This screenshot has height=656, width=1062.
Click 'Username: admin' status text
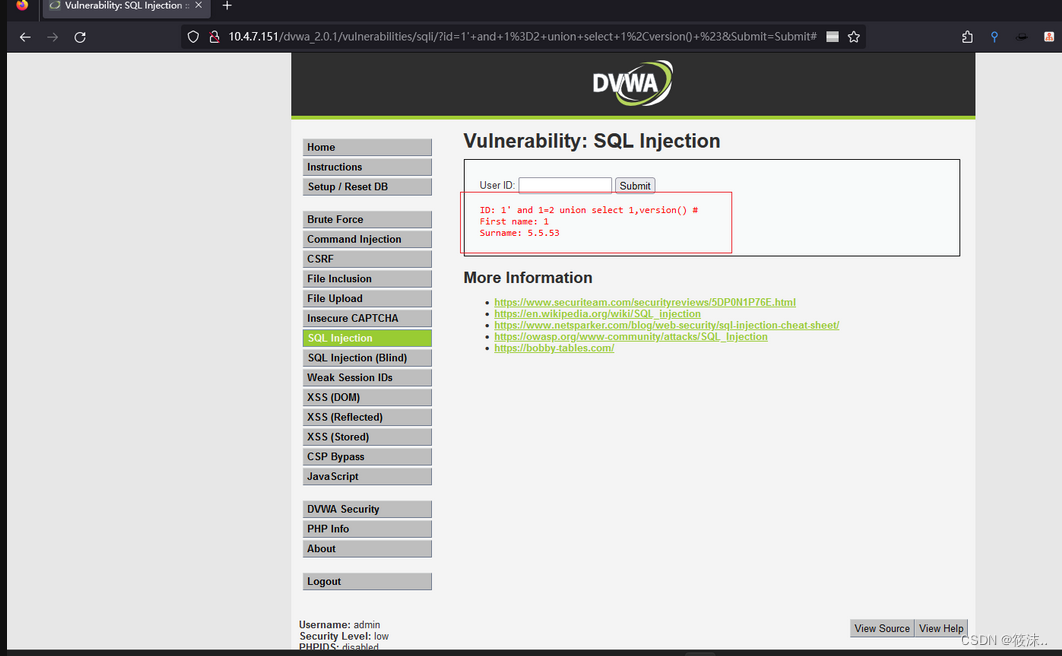tap(339, 624)
